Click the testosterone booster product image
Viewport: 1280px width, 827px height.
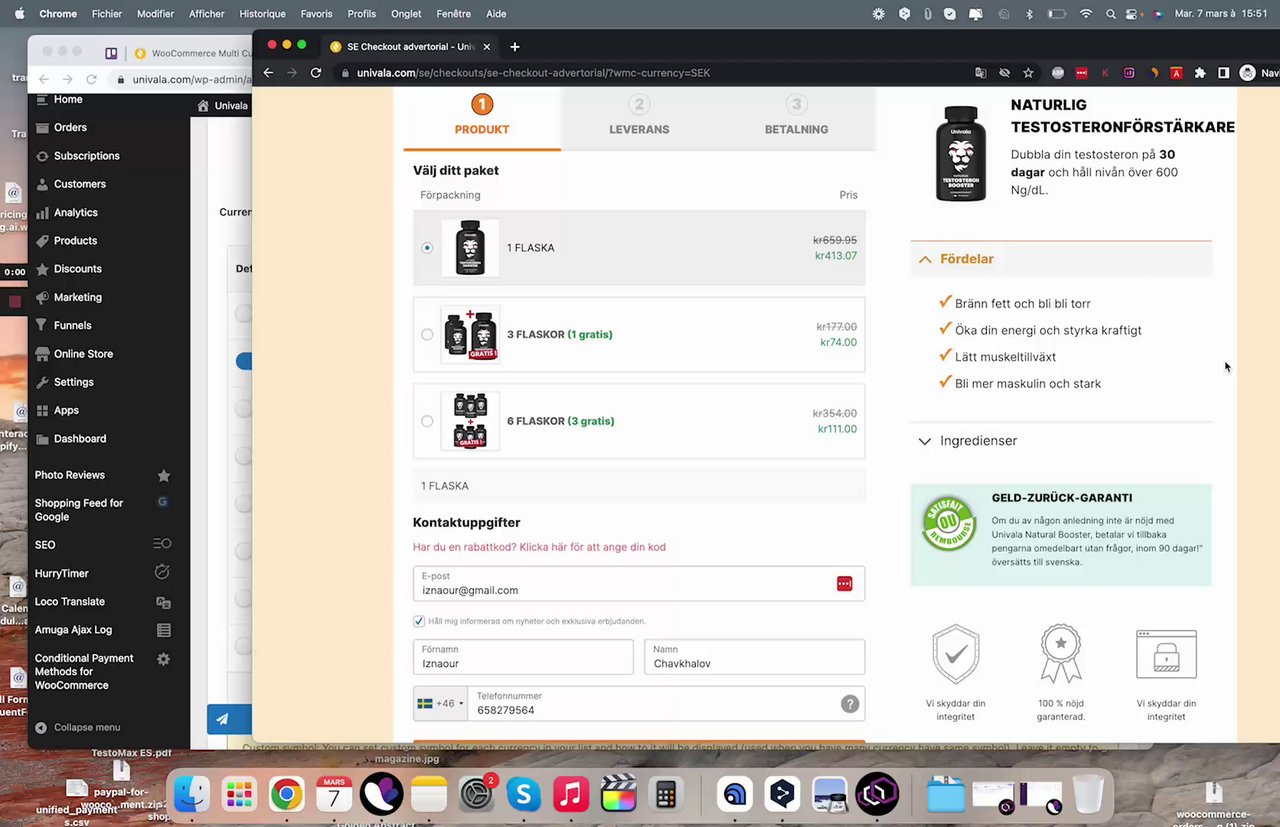(x=961, y=153)
